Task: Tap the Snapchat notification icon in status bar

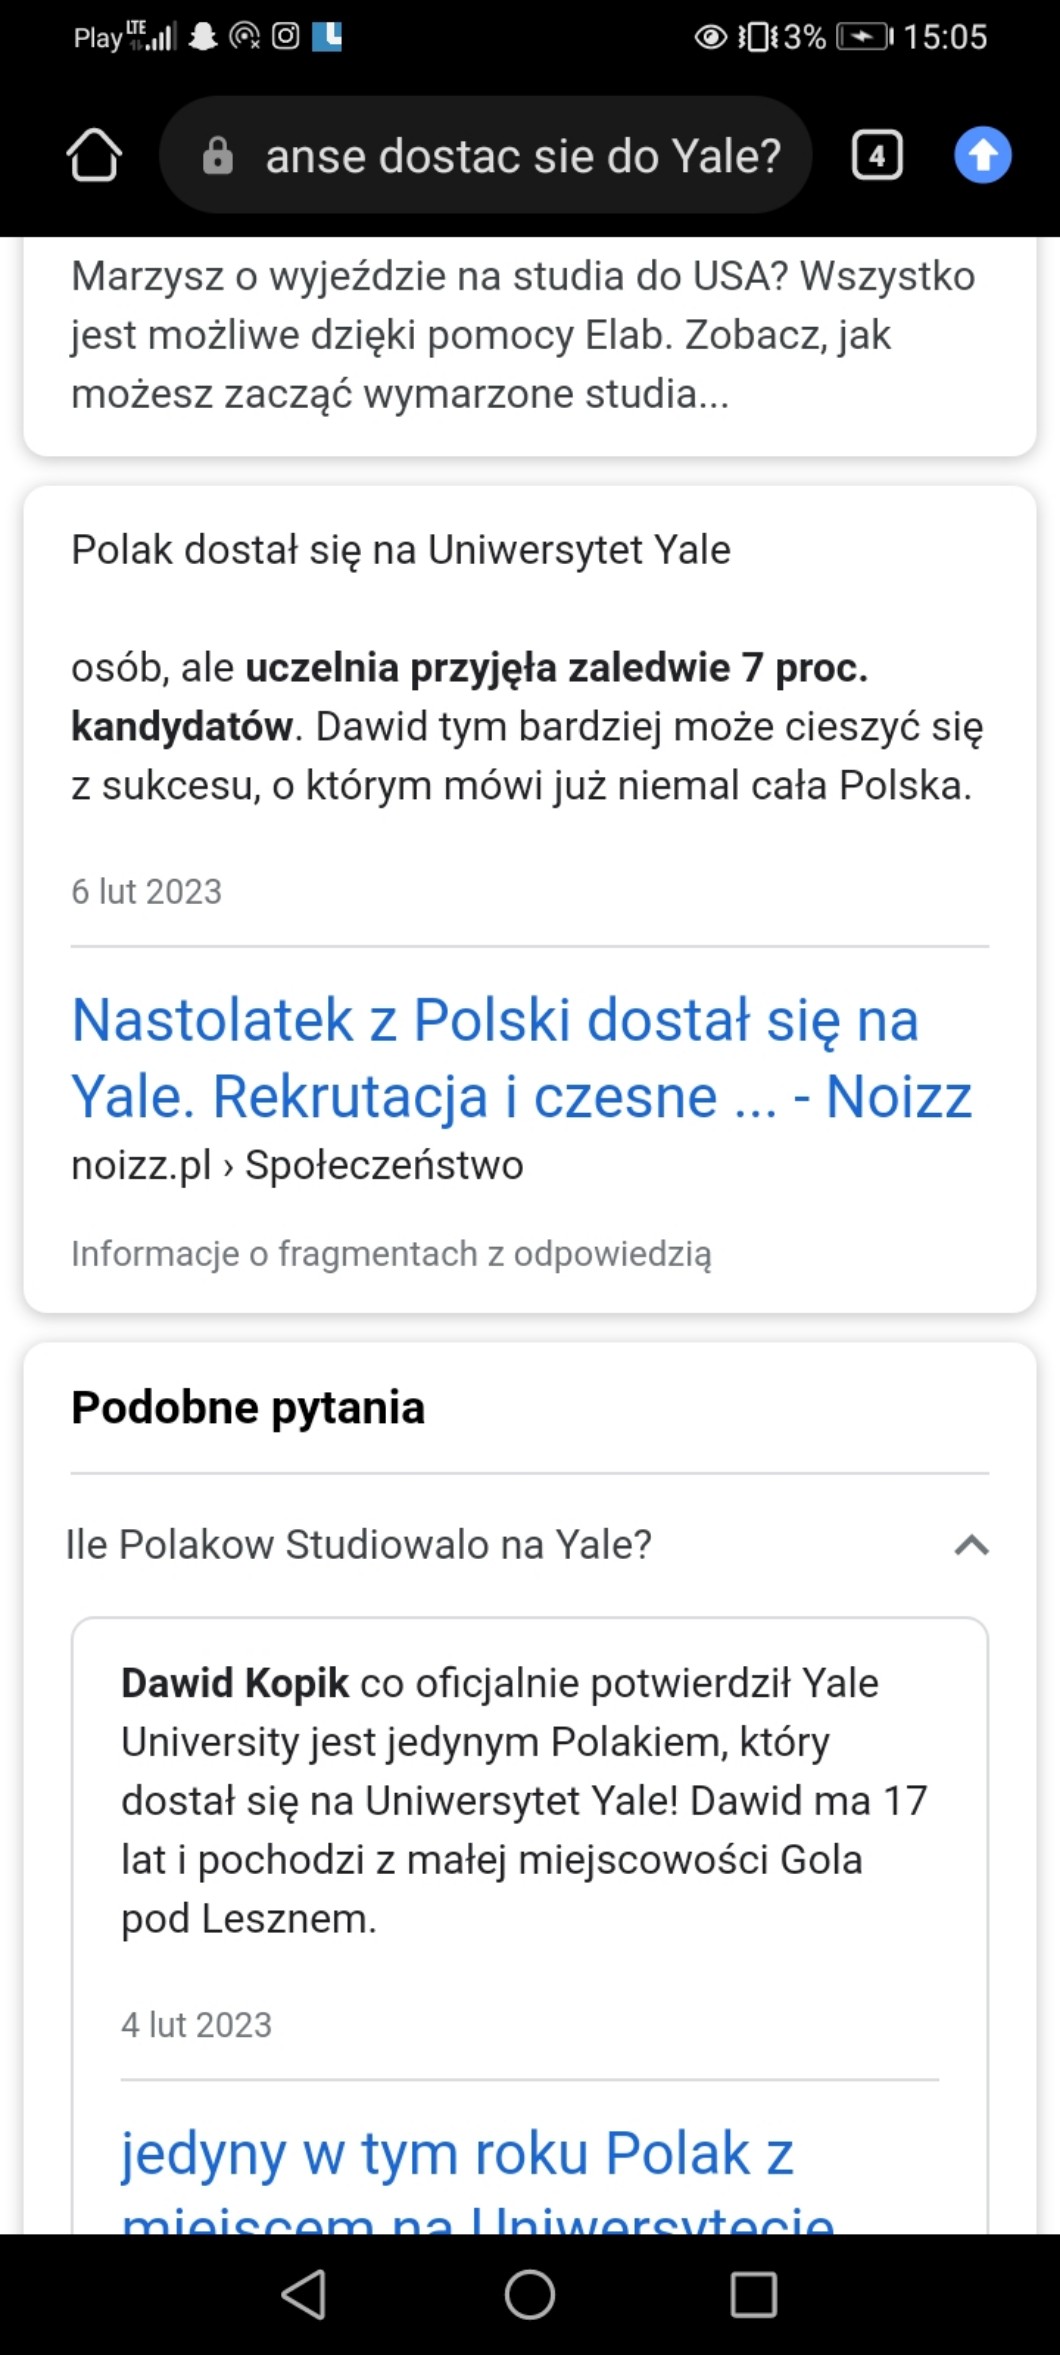Action: click(204, 37)
